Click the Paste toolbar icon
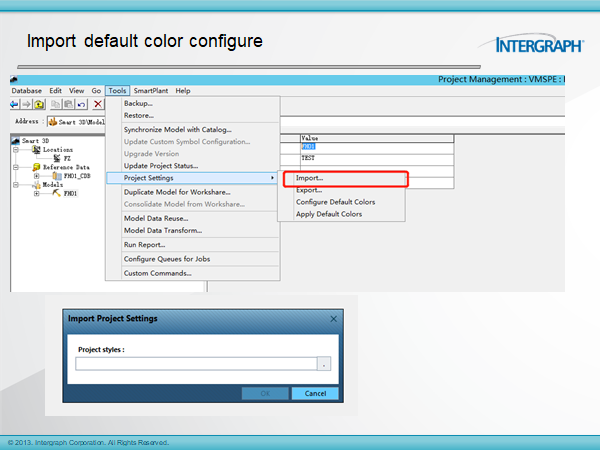Viewport: 600px width, 450px height. tap(68, 104)
